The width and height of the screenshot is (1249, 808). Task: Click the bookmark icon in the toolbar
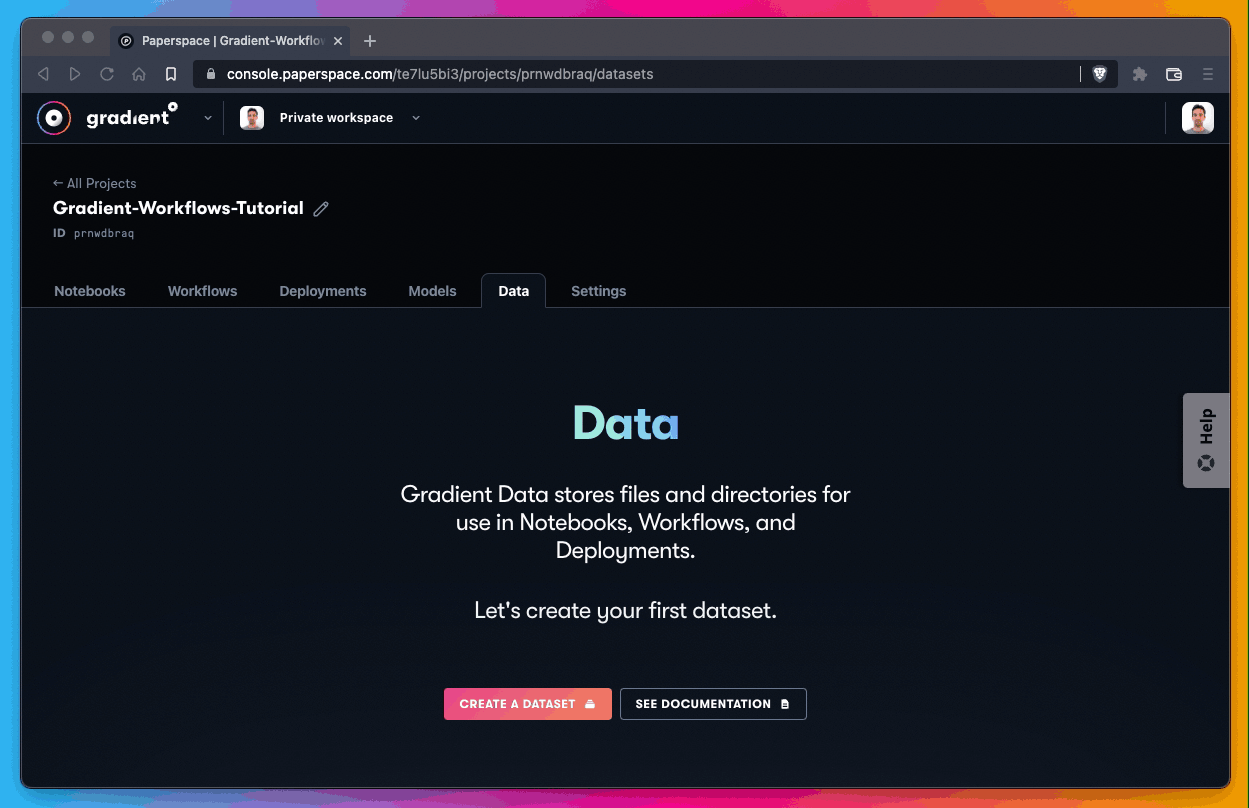click(171, 73)
